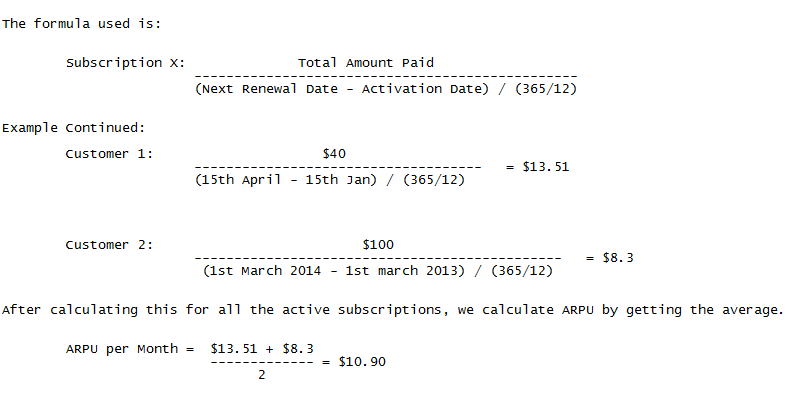Viewport: 798px width, 397px height.
Task: Click the 'Customer 2:' label
Action: tap(109, 245)
